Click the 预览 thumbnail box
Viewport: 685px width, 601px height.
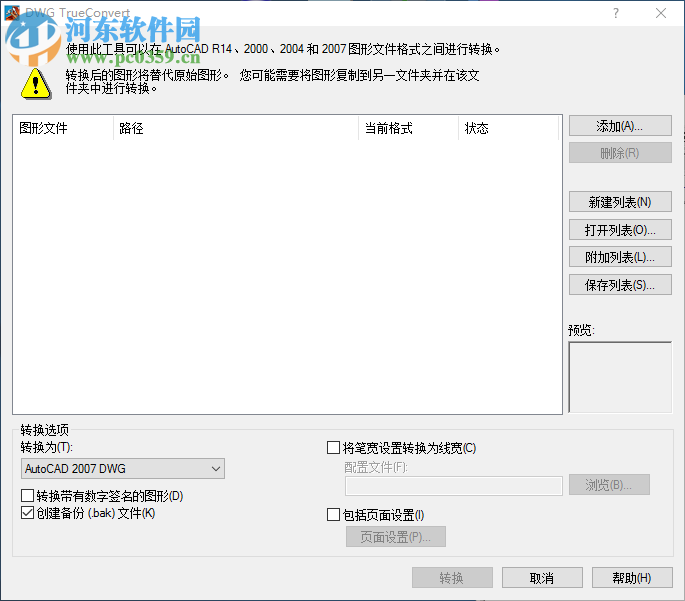pyautogui.click(x=620, y=377)
